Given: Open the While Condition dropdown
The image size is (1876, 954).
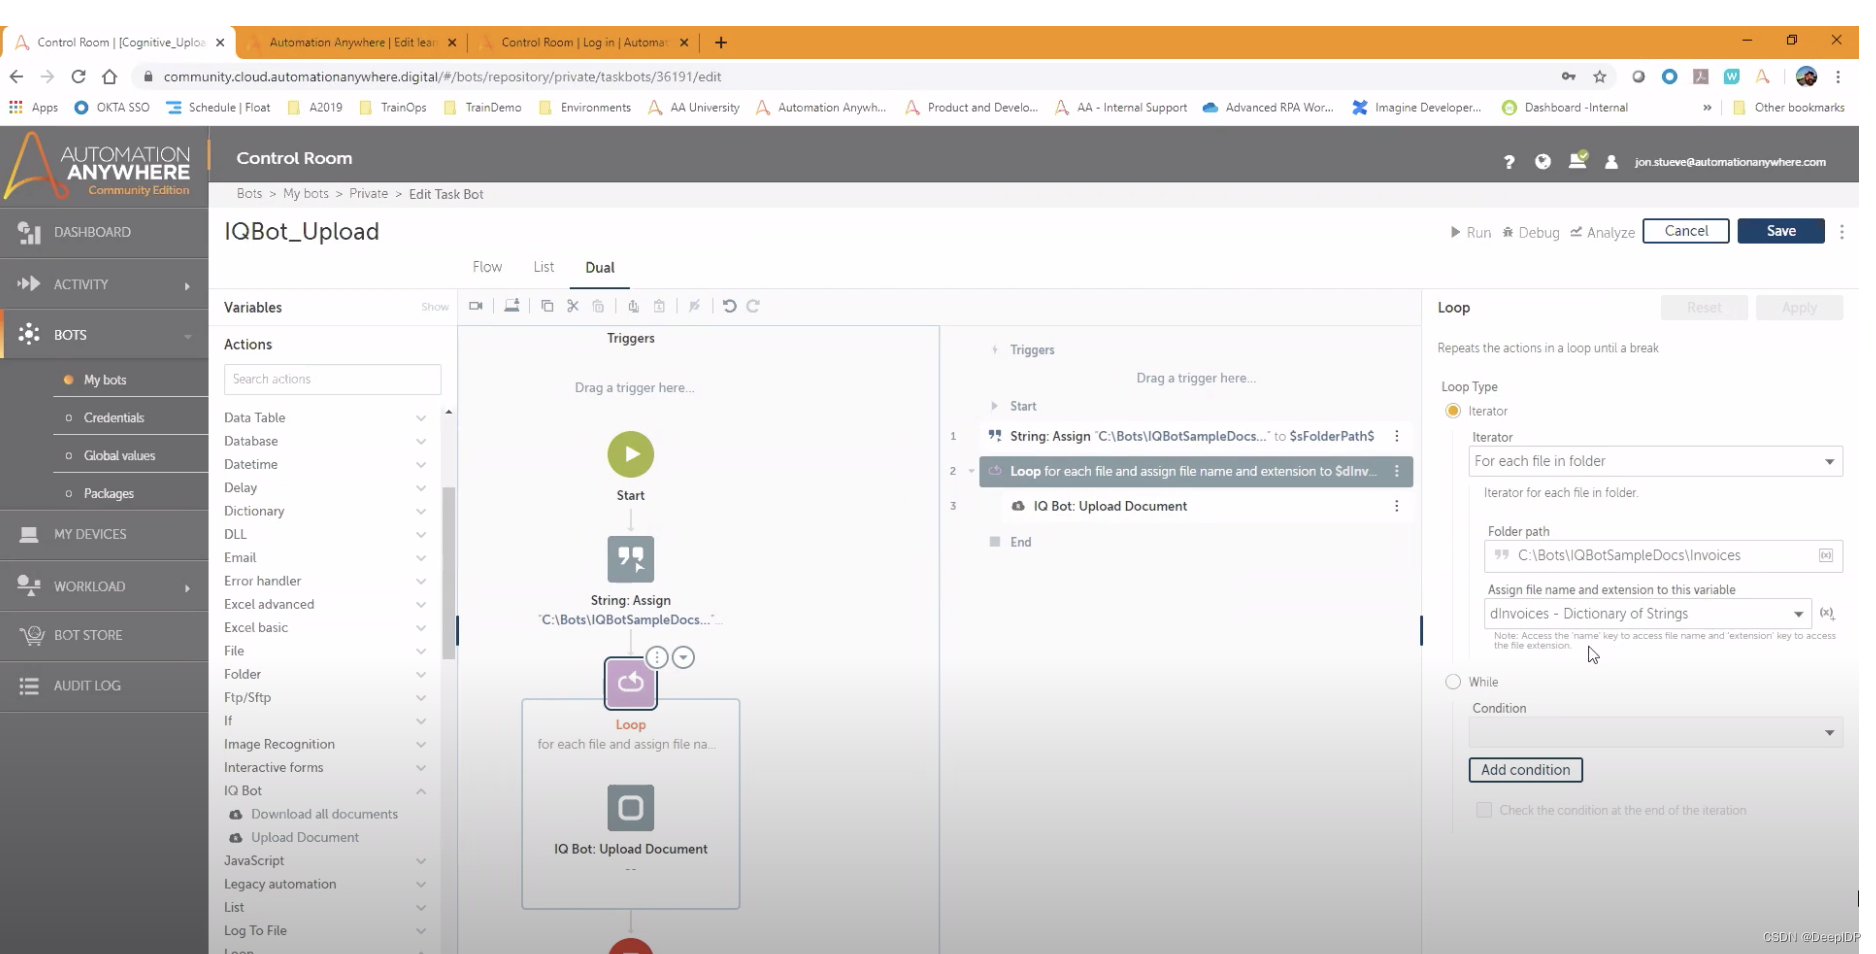Looking at the screenshot, I should (x=1656, y=733).
